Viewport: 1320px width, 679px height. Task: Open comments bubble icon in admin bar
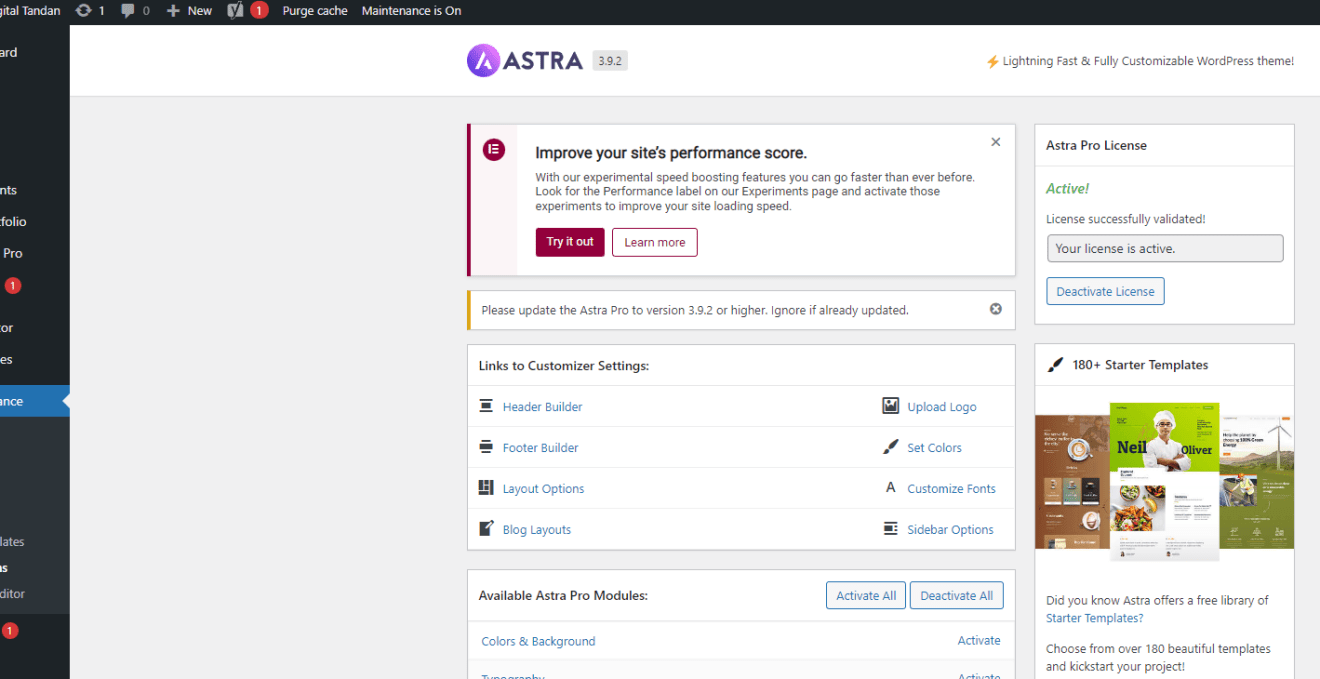[x=128, y=11]
